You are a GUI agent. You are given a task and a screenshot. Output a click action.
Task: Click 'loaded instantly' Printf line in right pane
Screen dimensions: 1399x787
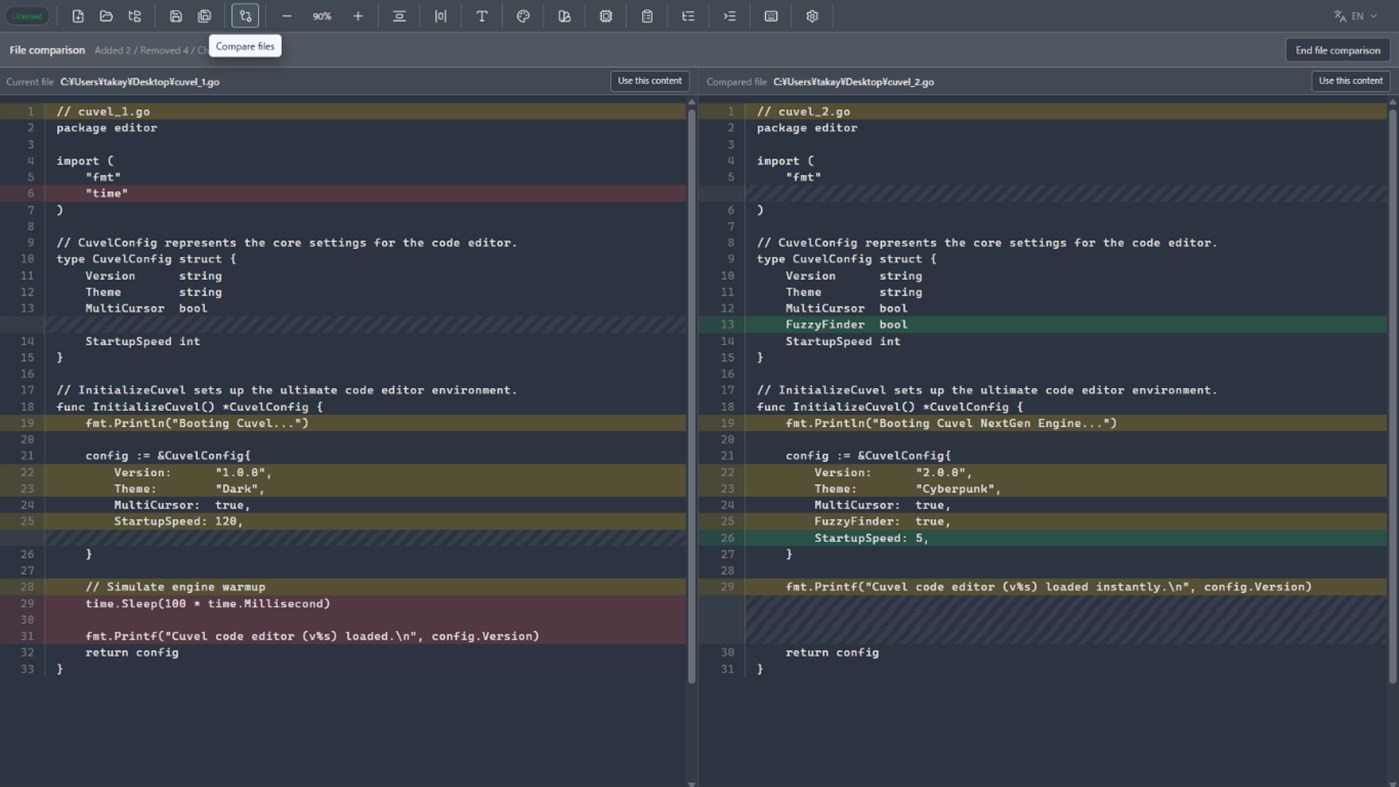(x=1043, y=587)
